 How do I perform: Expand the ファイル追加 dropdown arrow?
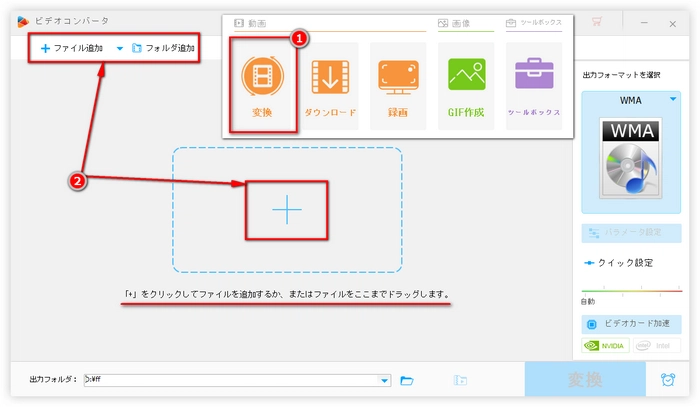120,48
